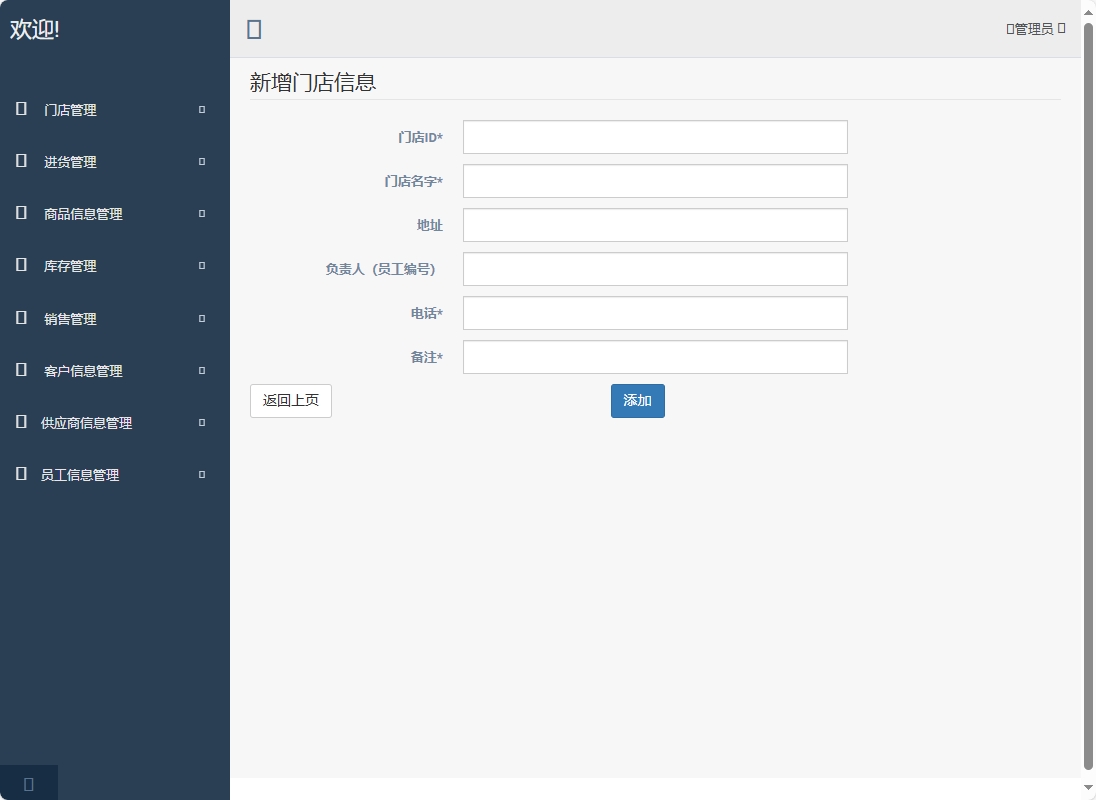The height and width of the screenshot is (800, 1096).
Task: Click the icon left of 供应商信息管理
Action: (21, 422)
